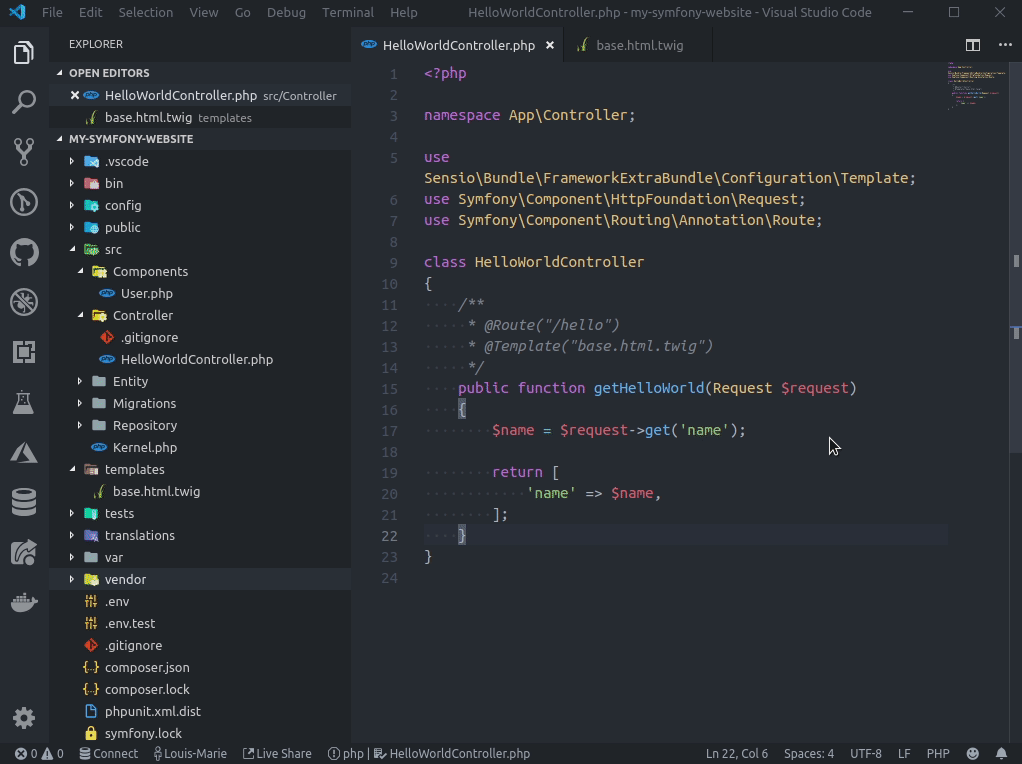Click the errors and warnings status indicator
The width and height of the screenshot is (1022, 764).
click(40, 754)
